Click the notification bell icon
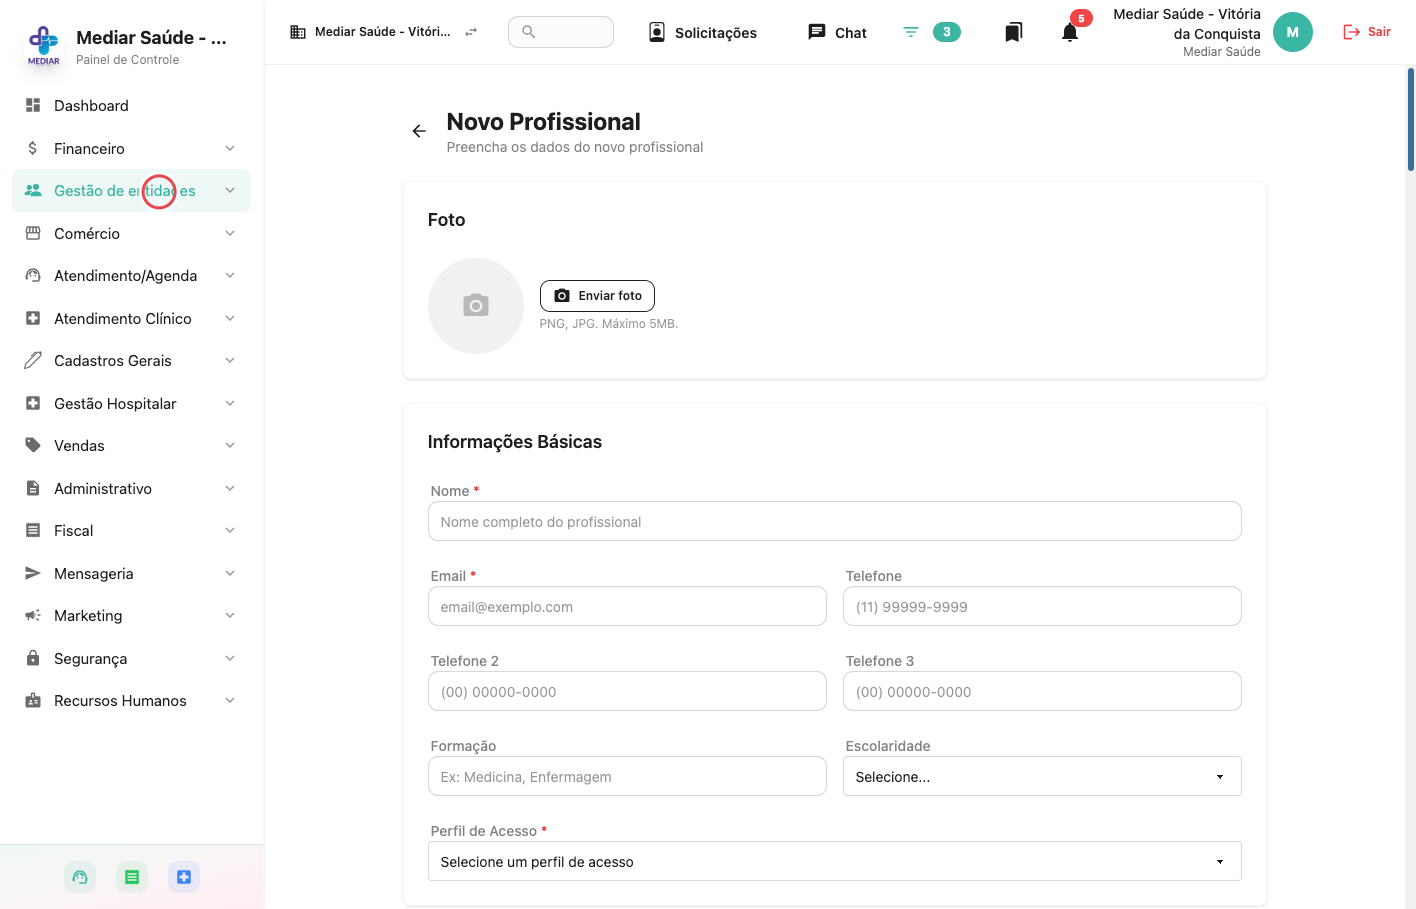This screenshot has width=1416, height=909. coord(1070,32)
